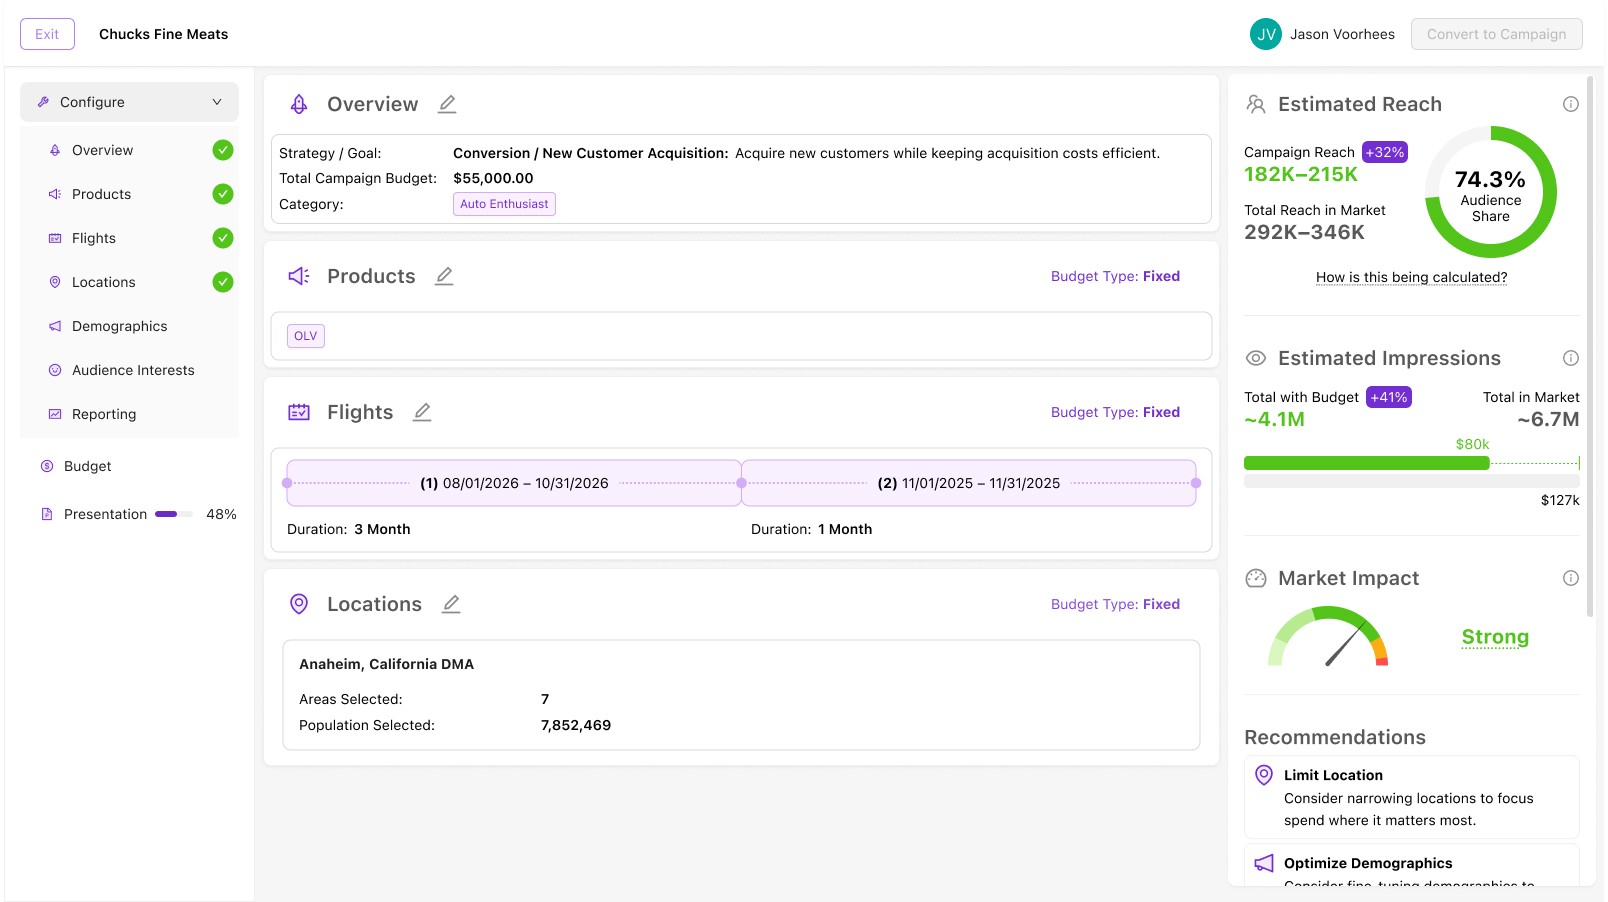Screen dimensions: 1608x902
Task: Edit the Overview section via pencil icon
Action: coord(447,104)
